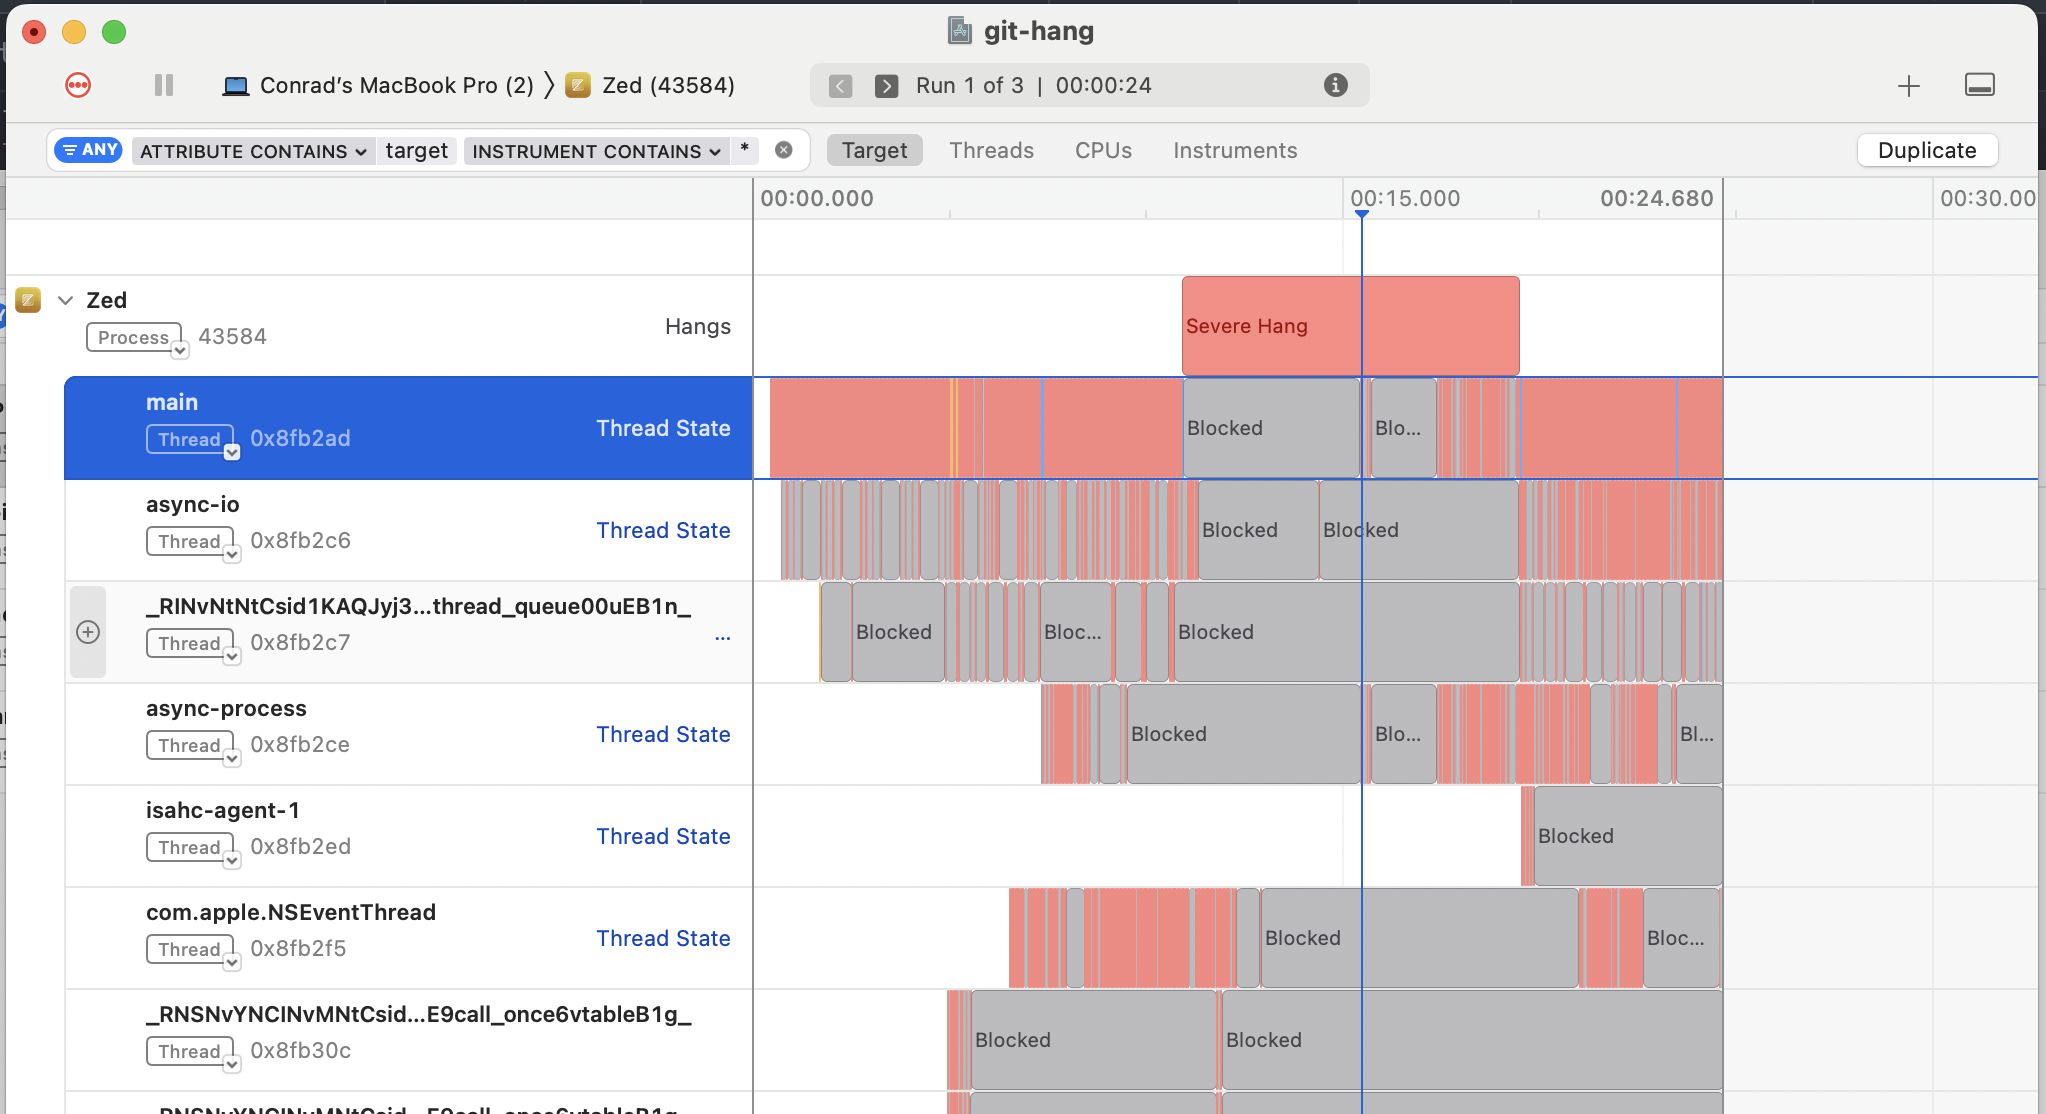Go to previous run arrow
Viewport: 2046px width, 1114px height.
coord(841,86)
